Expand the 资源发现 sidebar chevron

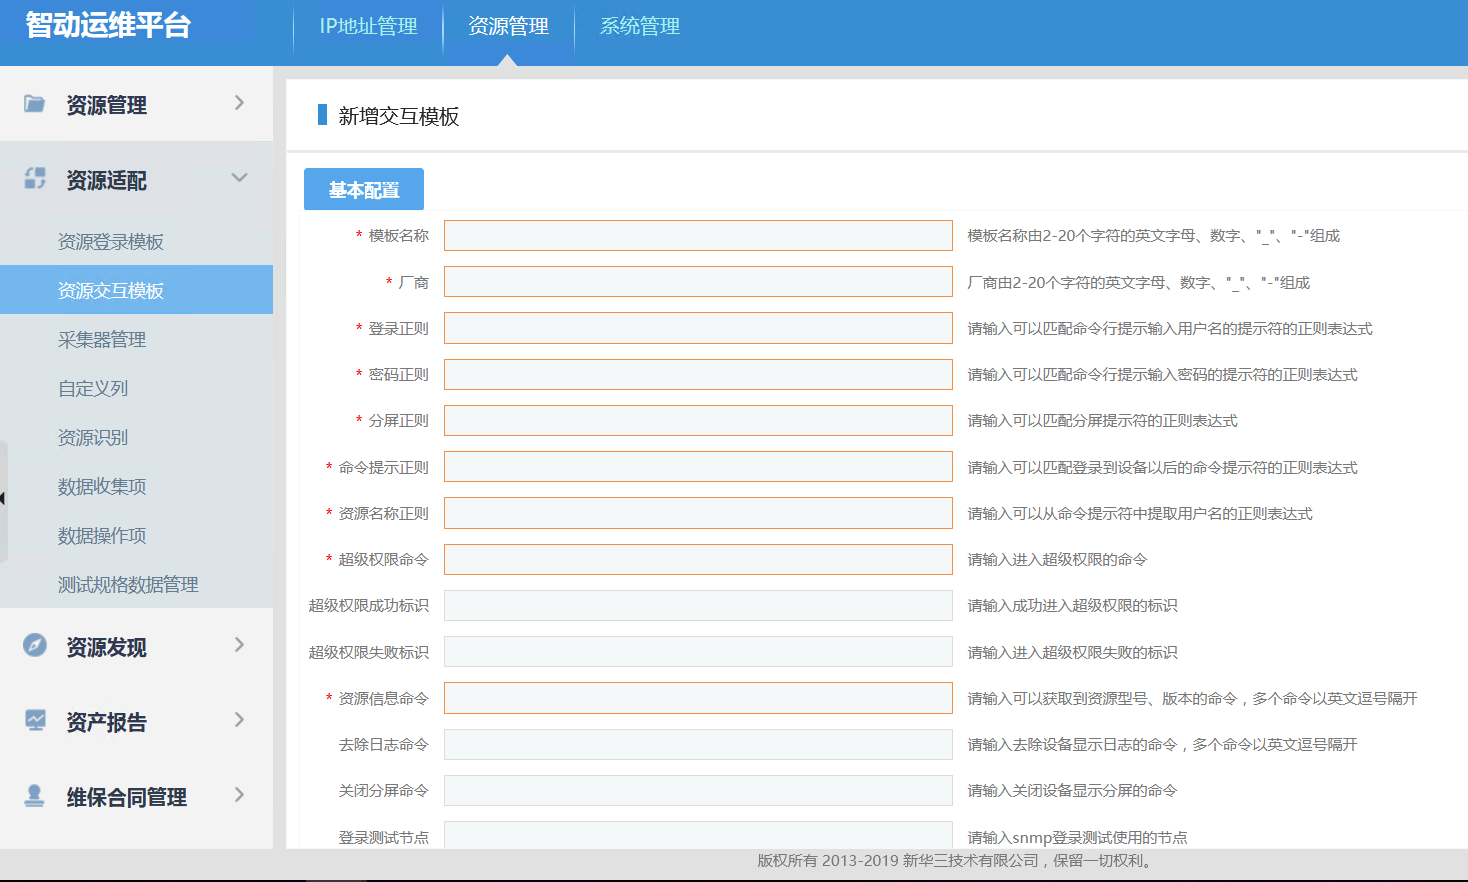click(239, 645)
